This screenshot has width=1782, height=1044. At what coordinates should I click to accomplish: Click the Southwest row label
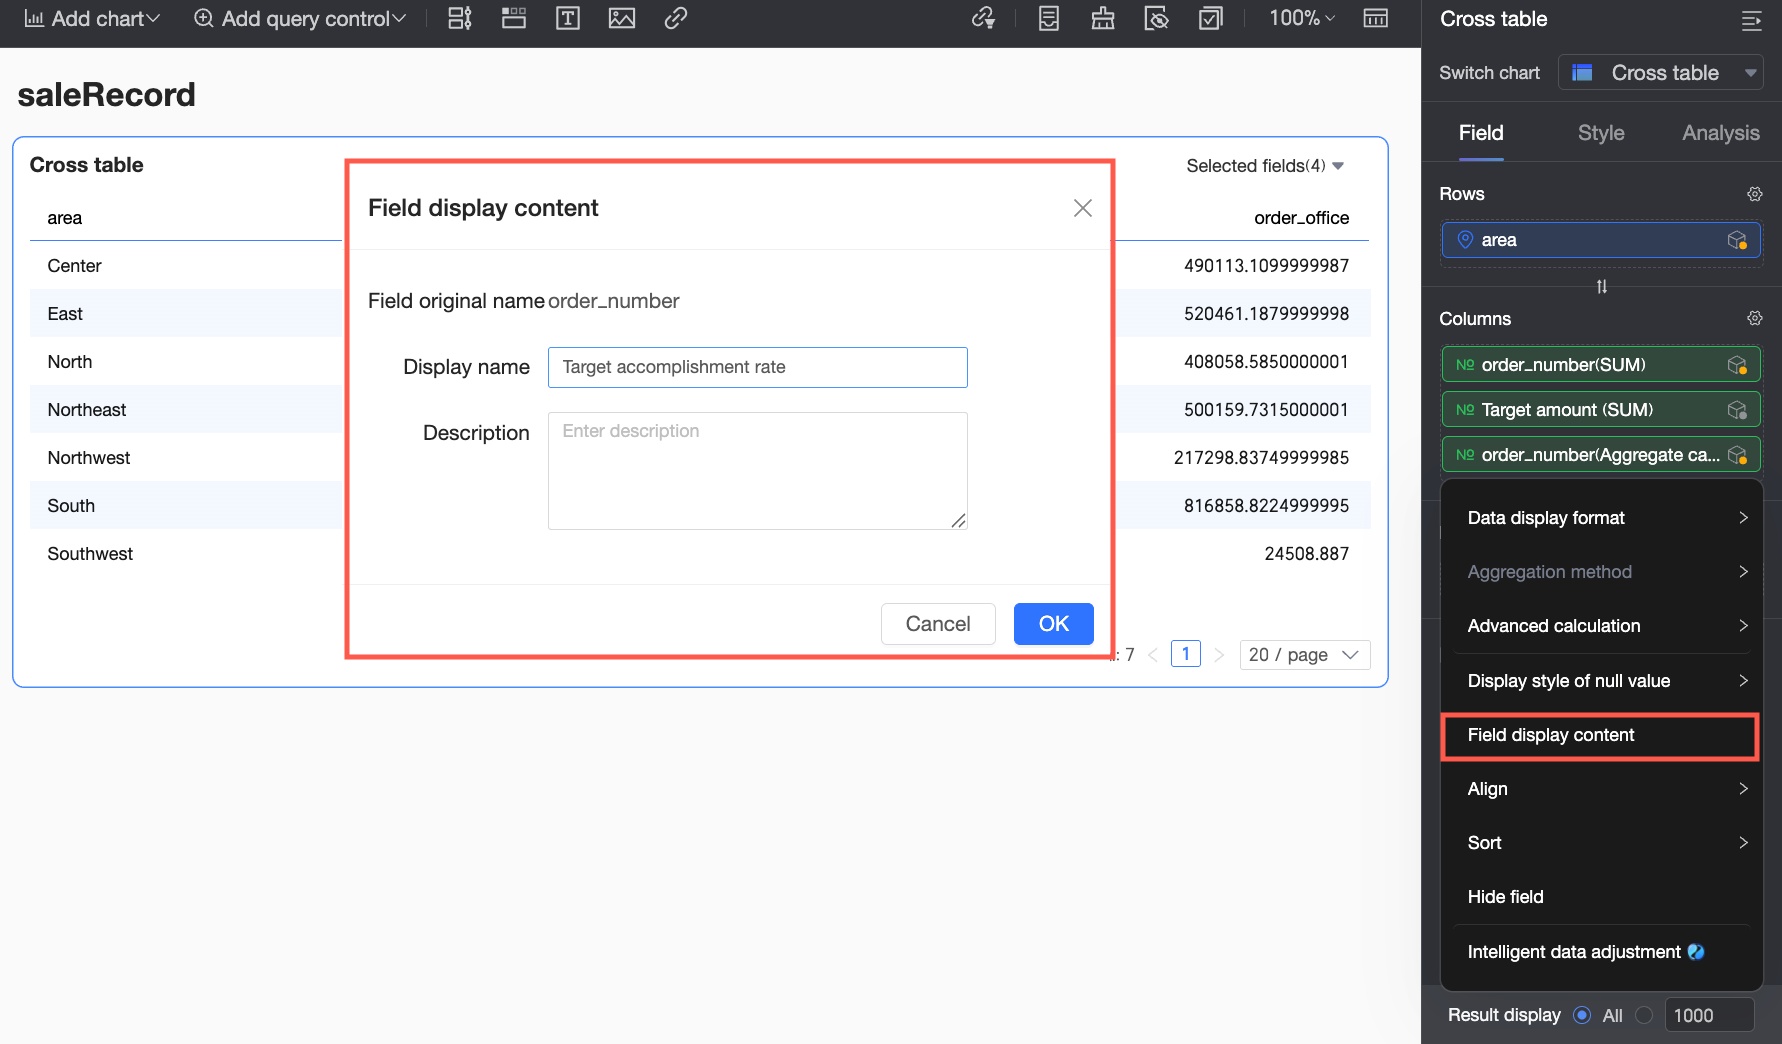tap(90, 554)
